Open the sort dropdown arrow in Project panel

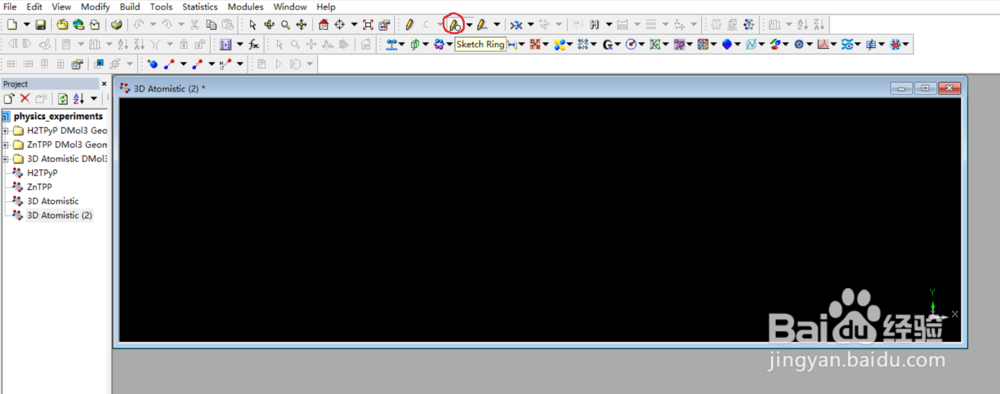(94, 98)
